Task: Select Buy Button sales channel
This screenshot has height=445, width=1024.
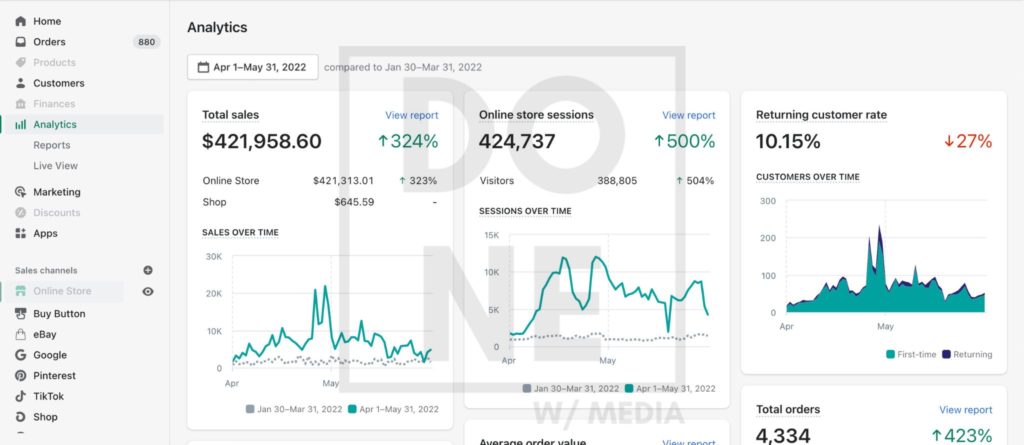Action: (x=59, y=314)
